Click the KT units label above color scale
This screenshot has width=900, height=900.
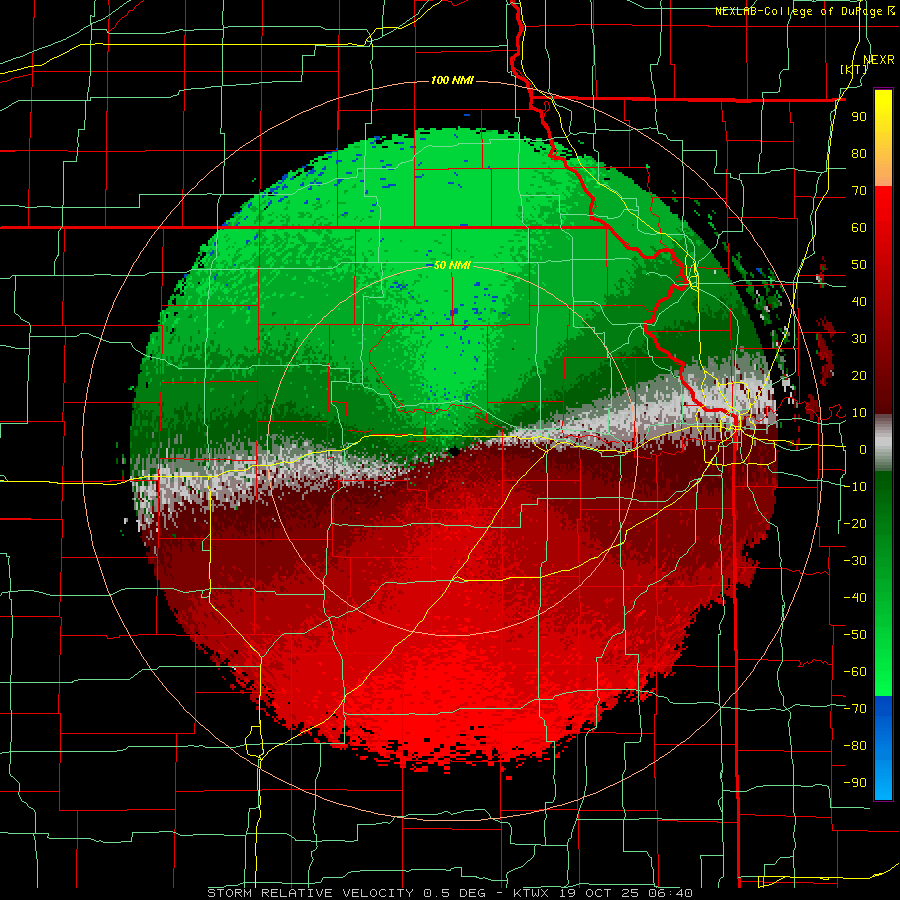point(854,69)
